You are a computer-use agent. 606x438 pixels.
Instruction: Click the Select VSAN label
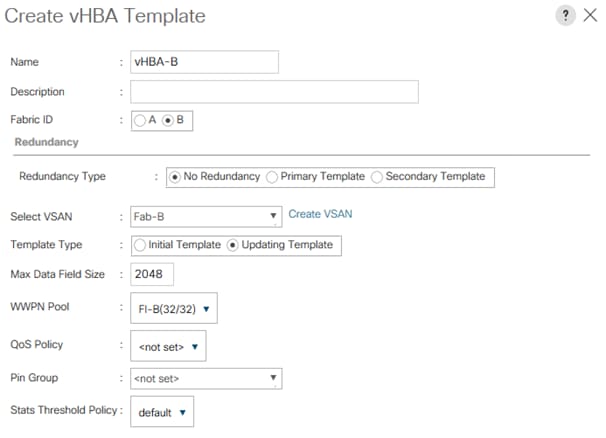(x=41, y=216)
